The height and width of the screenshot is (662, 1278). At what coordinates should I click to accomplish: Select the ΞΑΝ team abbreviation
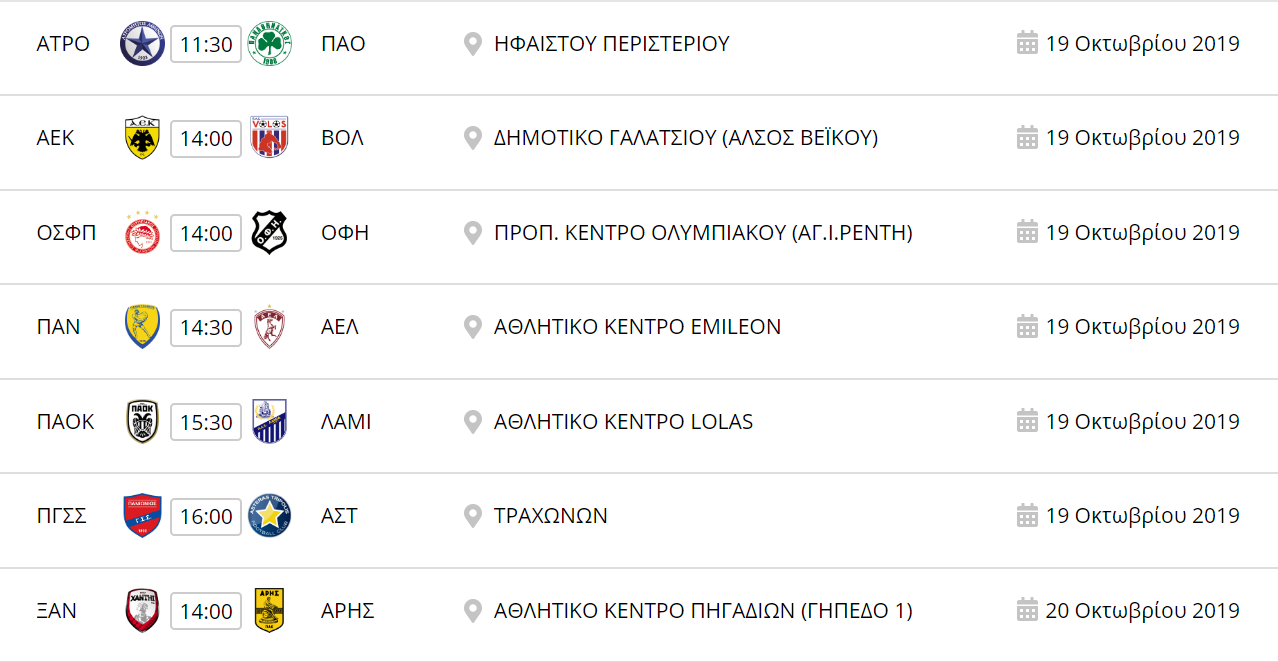pos(56,610)
